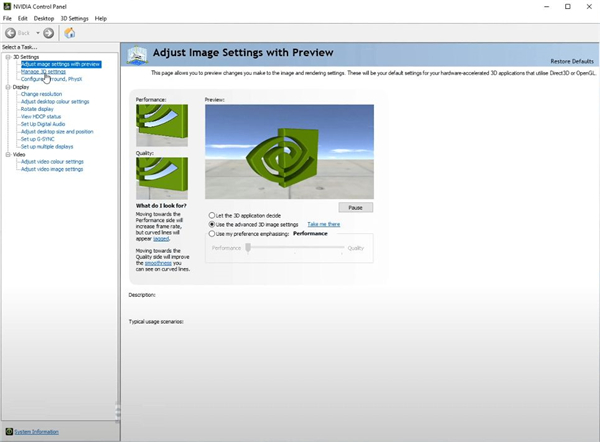Click the Home icon in toolbar
Image resolution: width=600 pixels, height=442 pixels.
pos(69,33)
